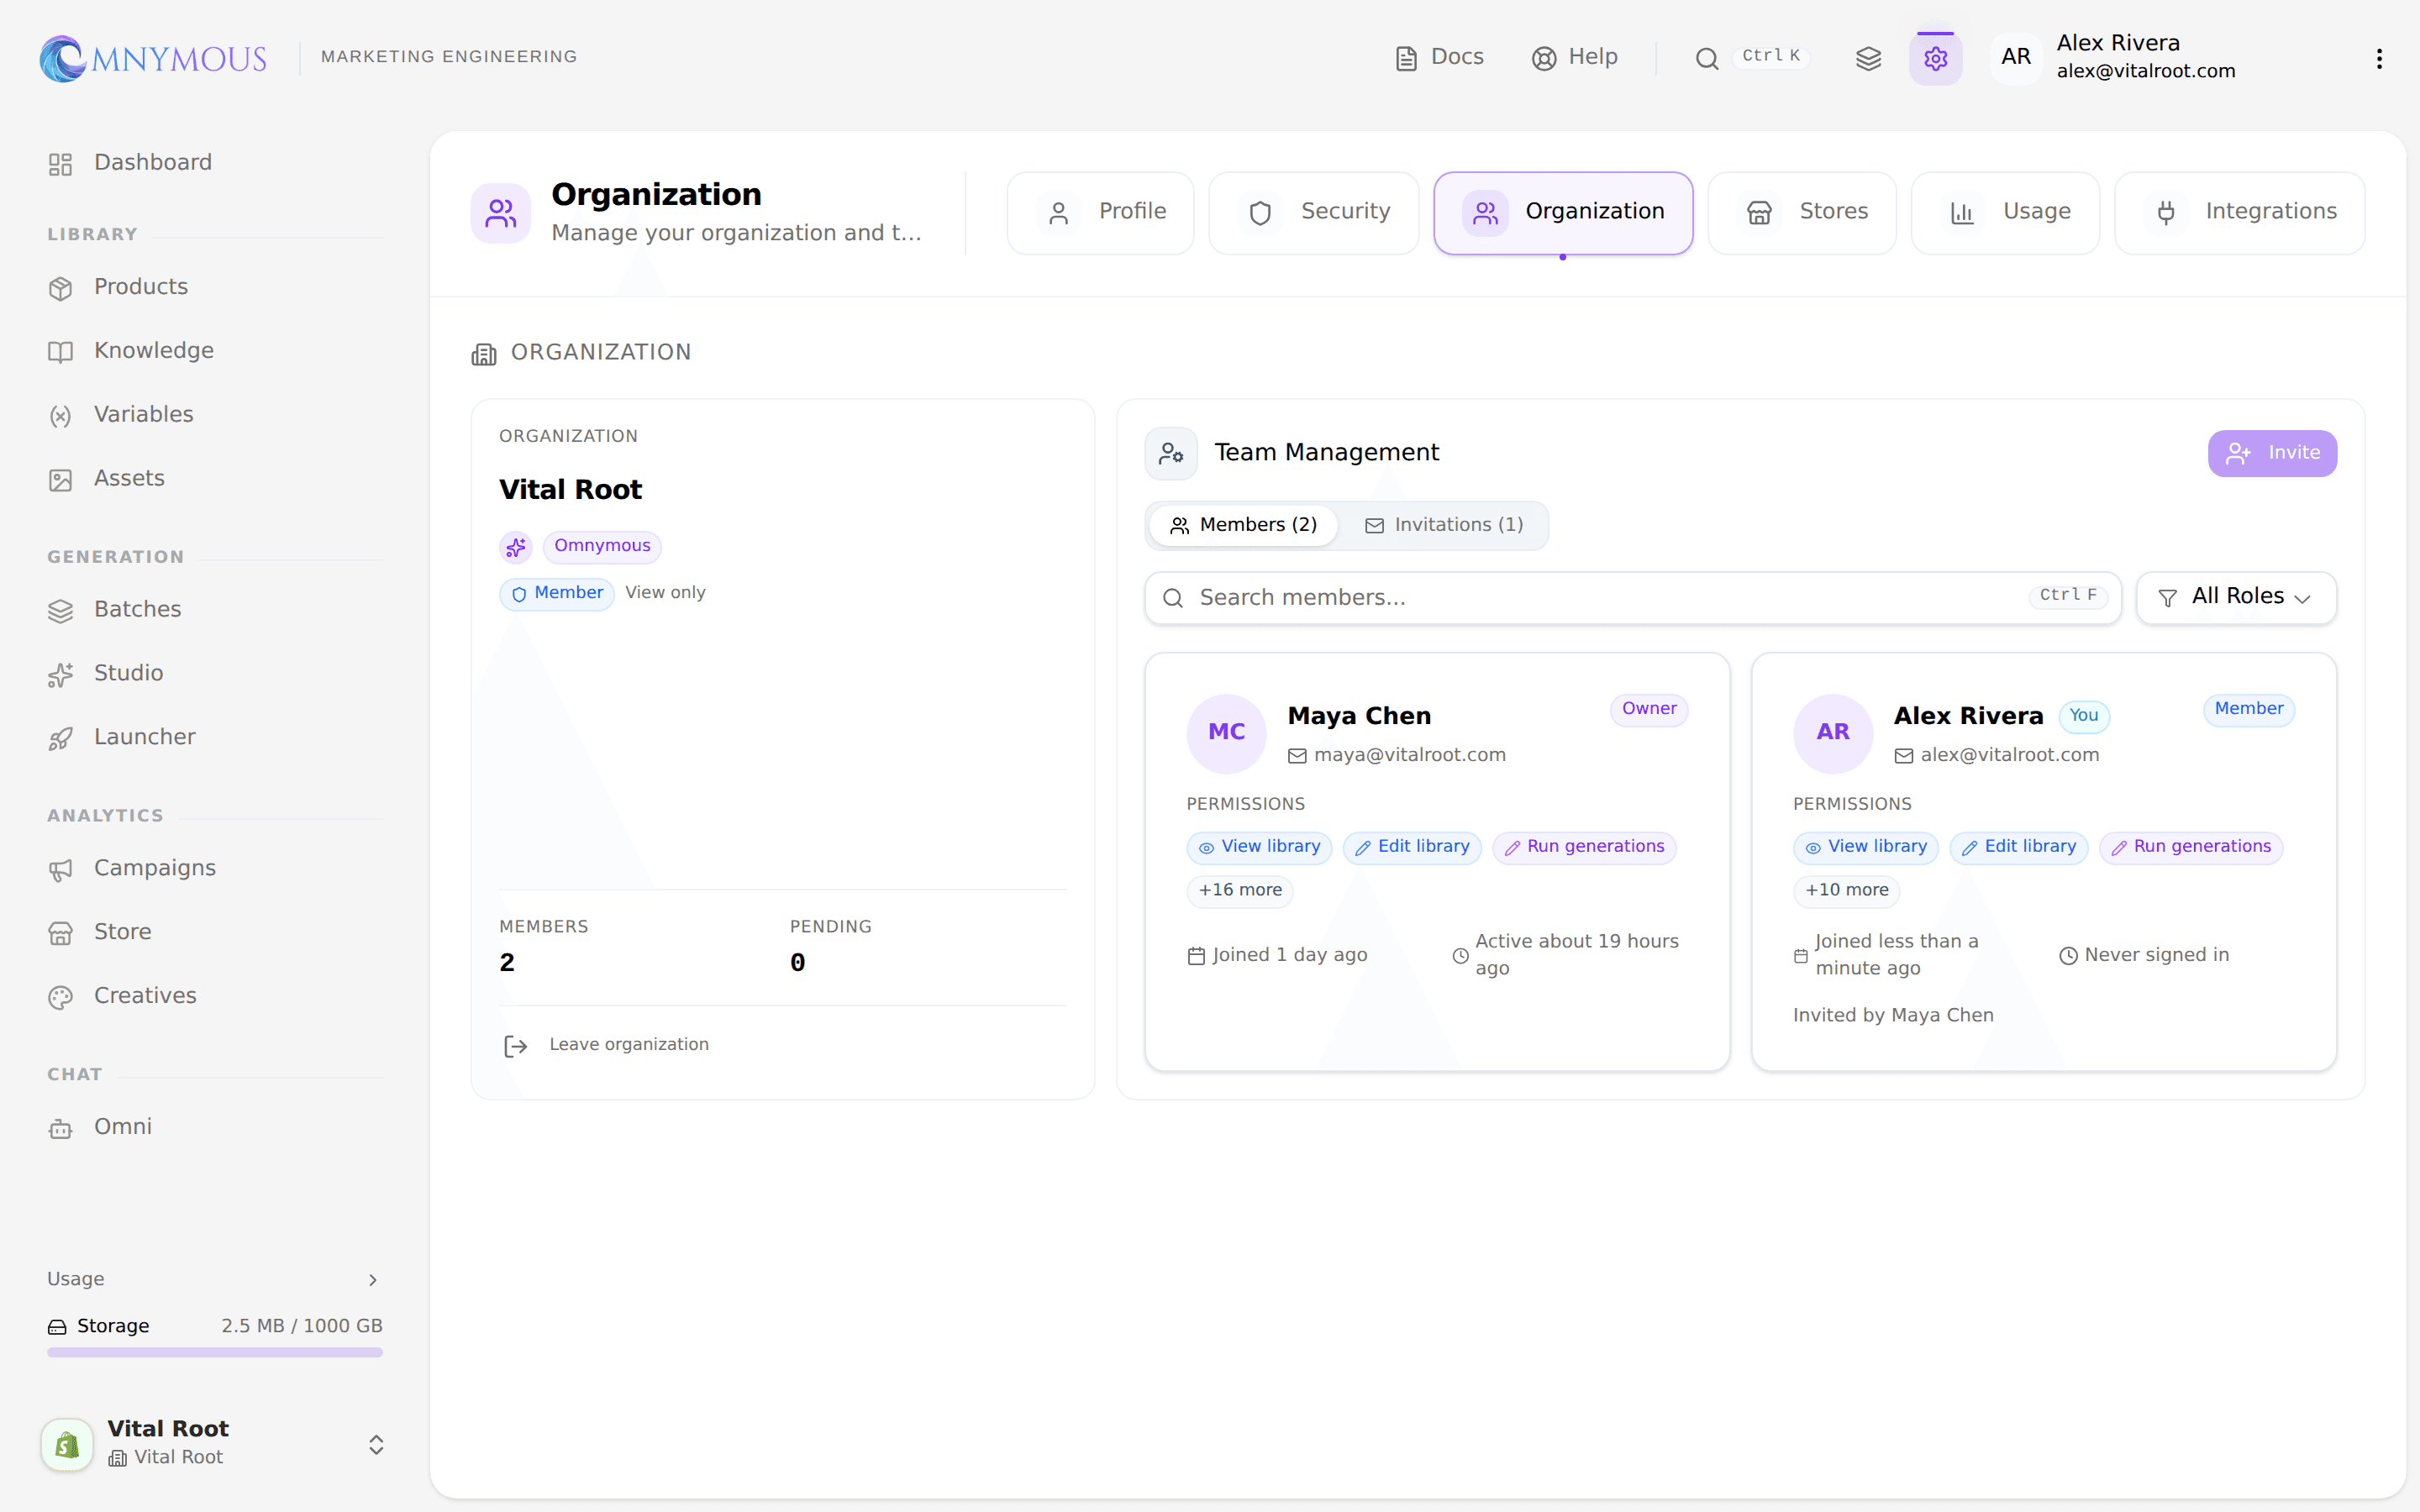Click the layers stack icon in header
The image size is (2420, 1512).
(x=1868, y=58)
